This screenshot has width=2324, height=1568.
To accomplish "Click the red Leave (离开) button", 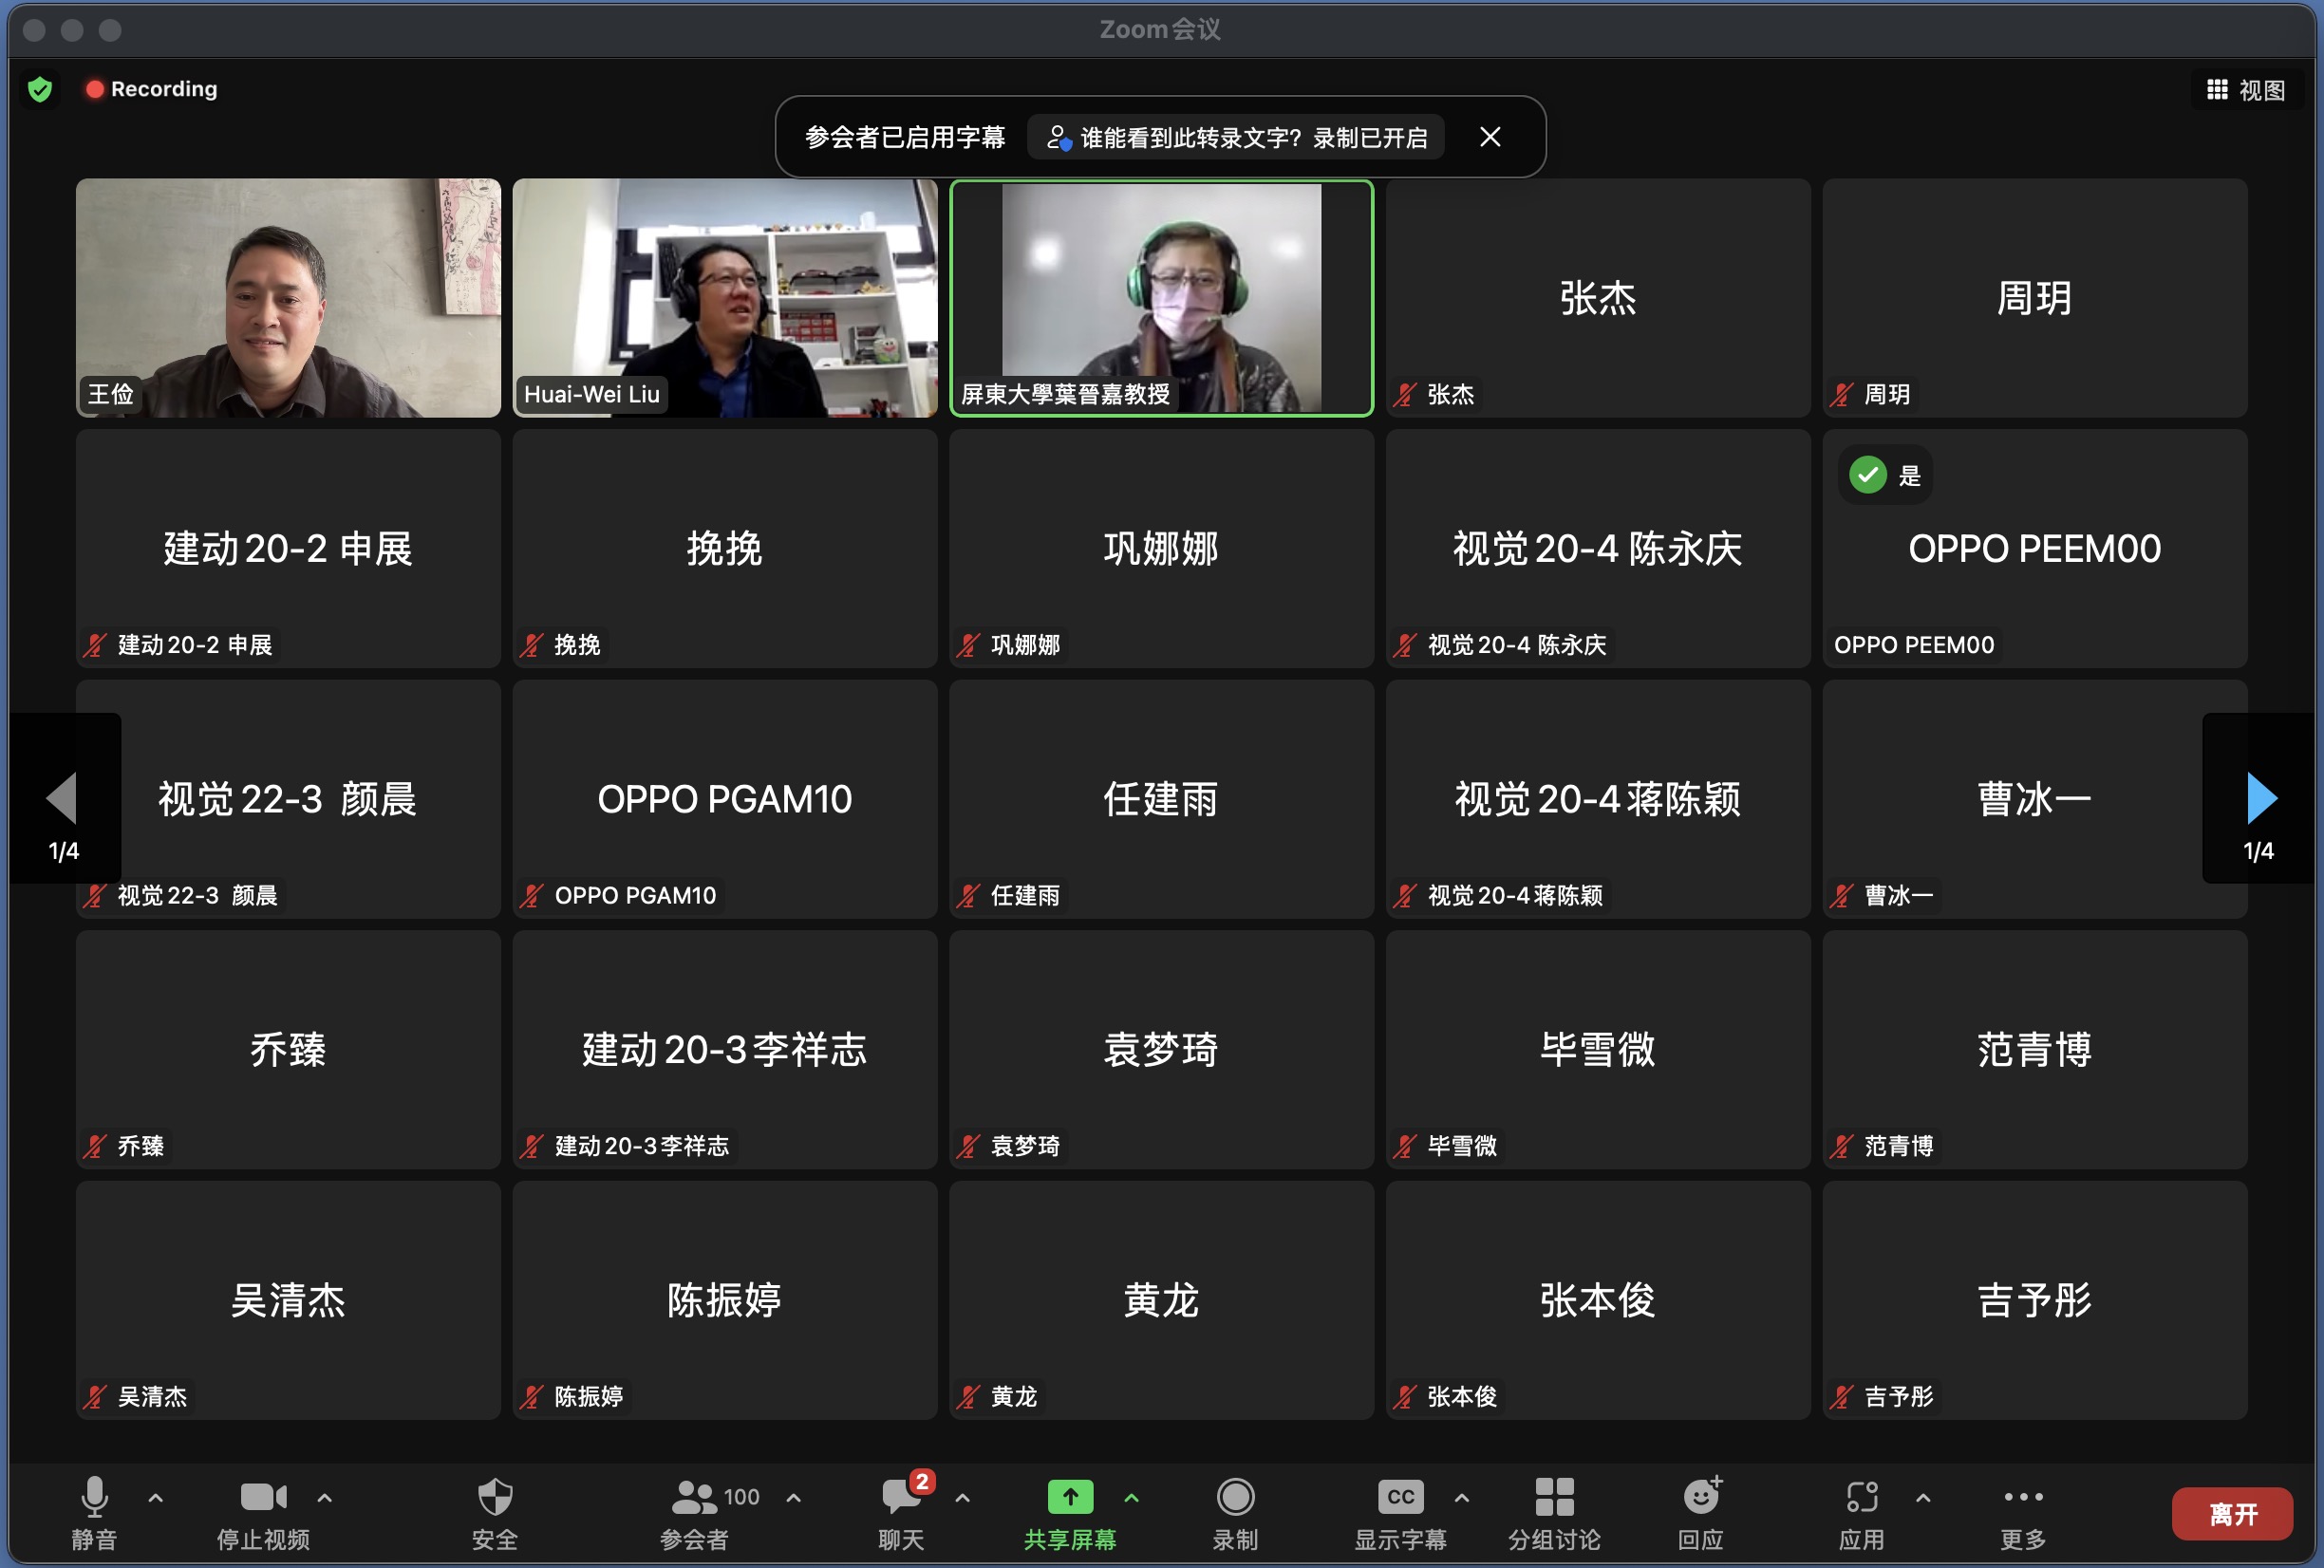I will (x=2232, y=1514).
